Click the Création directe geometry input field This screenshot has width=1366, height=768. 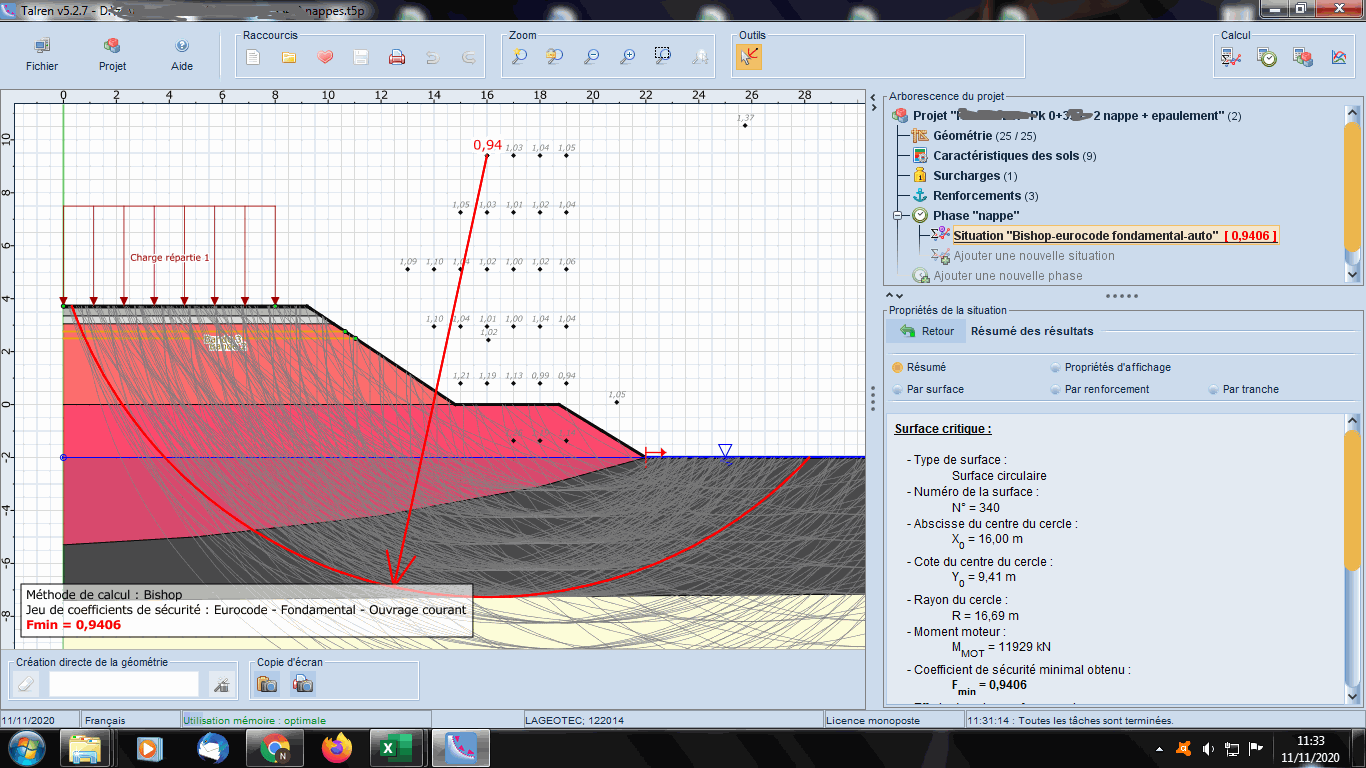pos(124,684)
